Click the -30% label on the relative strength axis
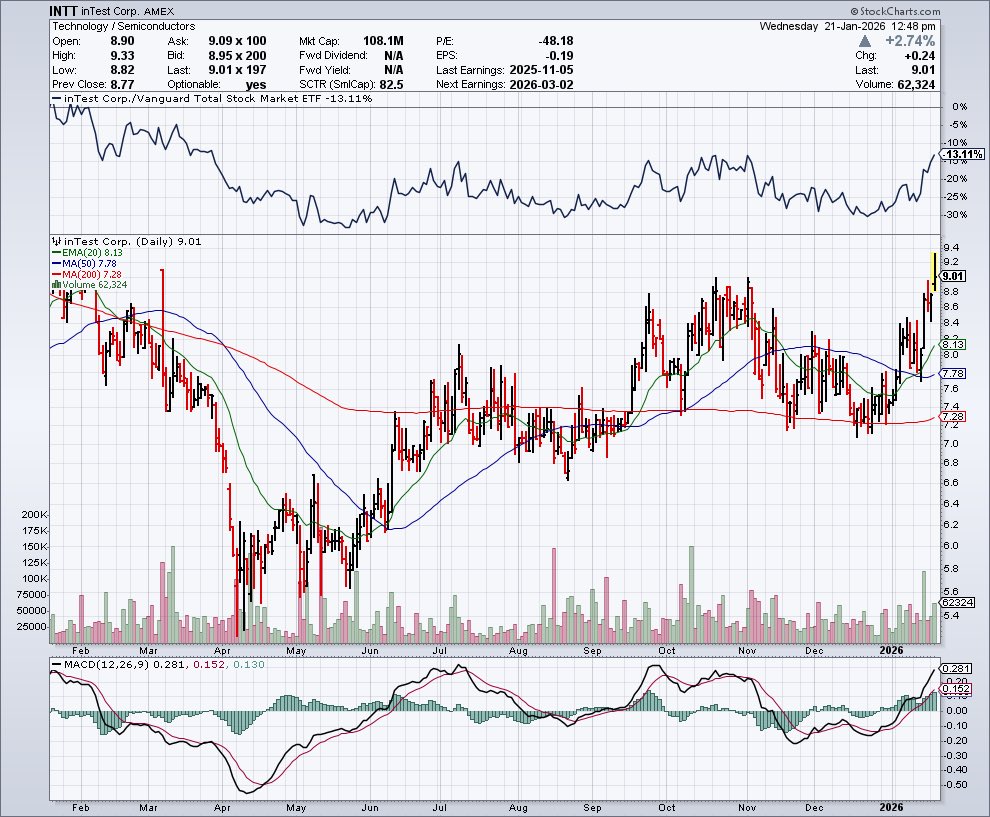 click(956, 215)
